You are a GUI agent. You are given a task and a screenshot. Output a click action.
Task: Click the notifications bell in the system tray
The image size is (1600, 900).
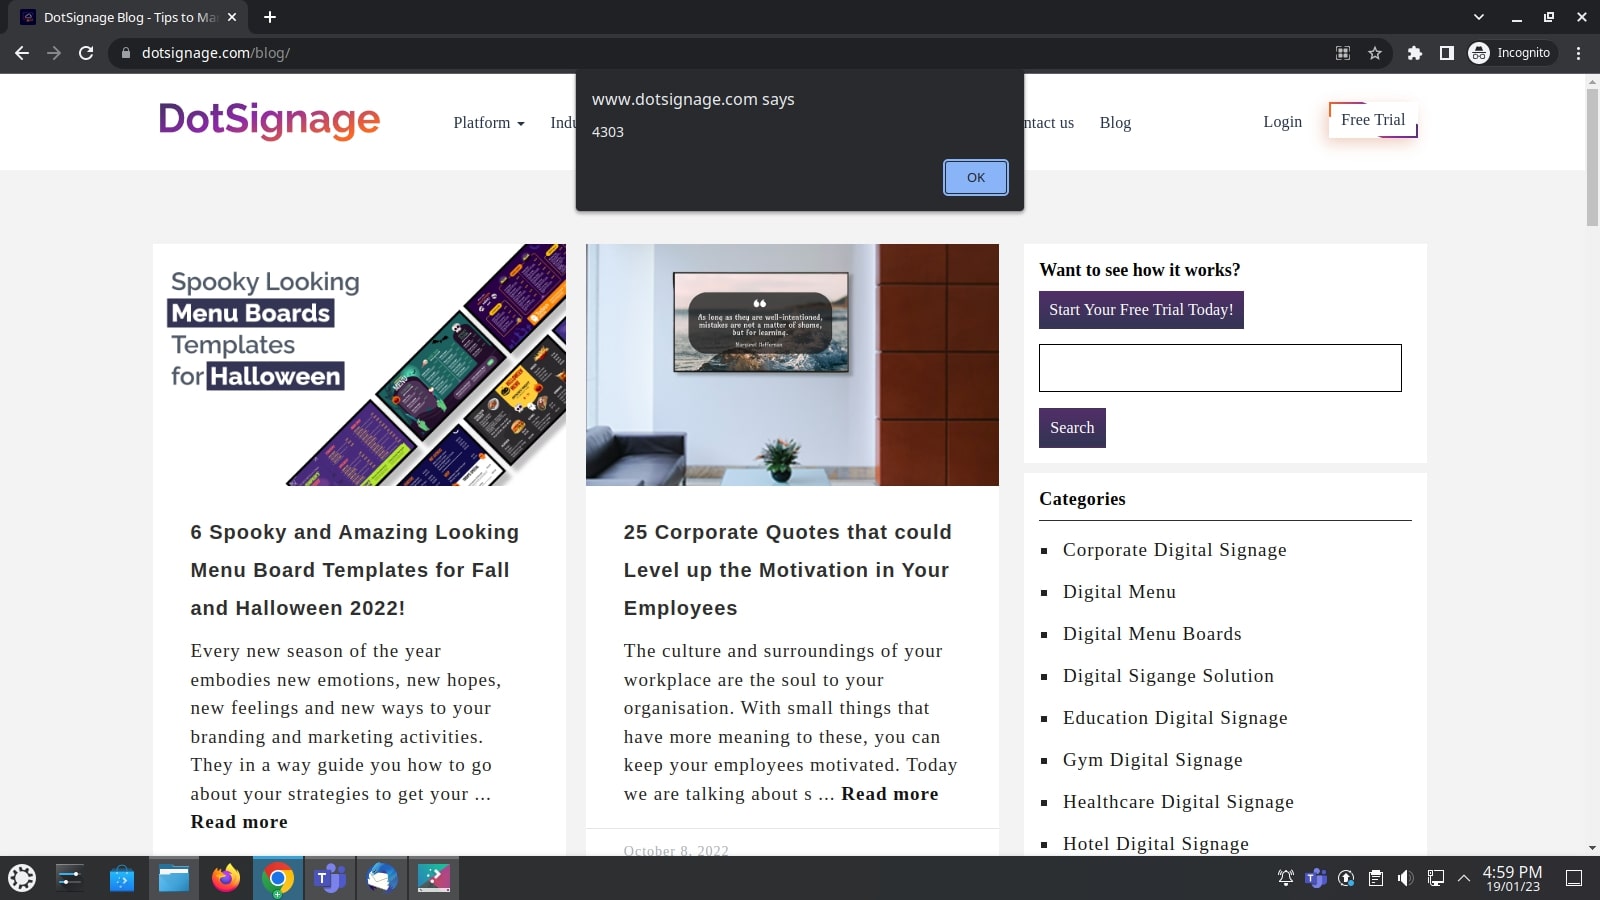pyautogui.click(x=1283, y=877)
